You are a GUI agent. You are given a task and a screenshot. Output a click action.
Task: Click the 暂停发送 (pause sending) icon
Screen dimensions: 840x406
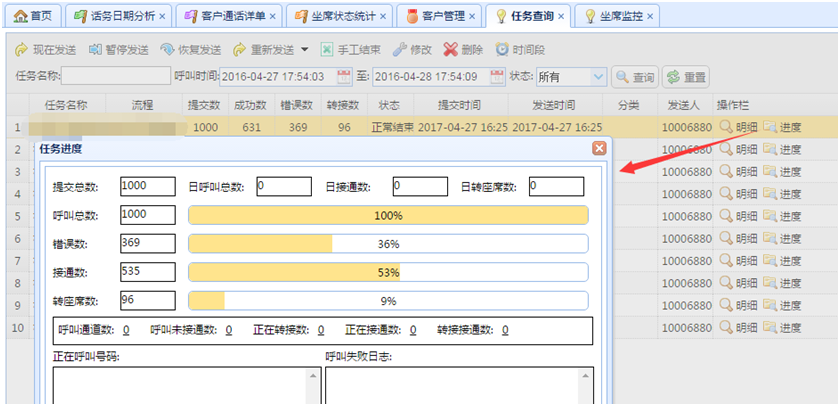click(97, 49)
